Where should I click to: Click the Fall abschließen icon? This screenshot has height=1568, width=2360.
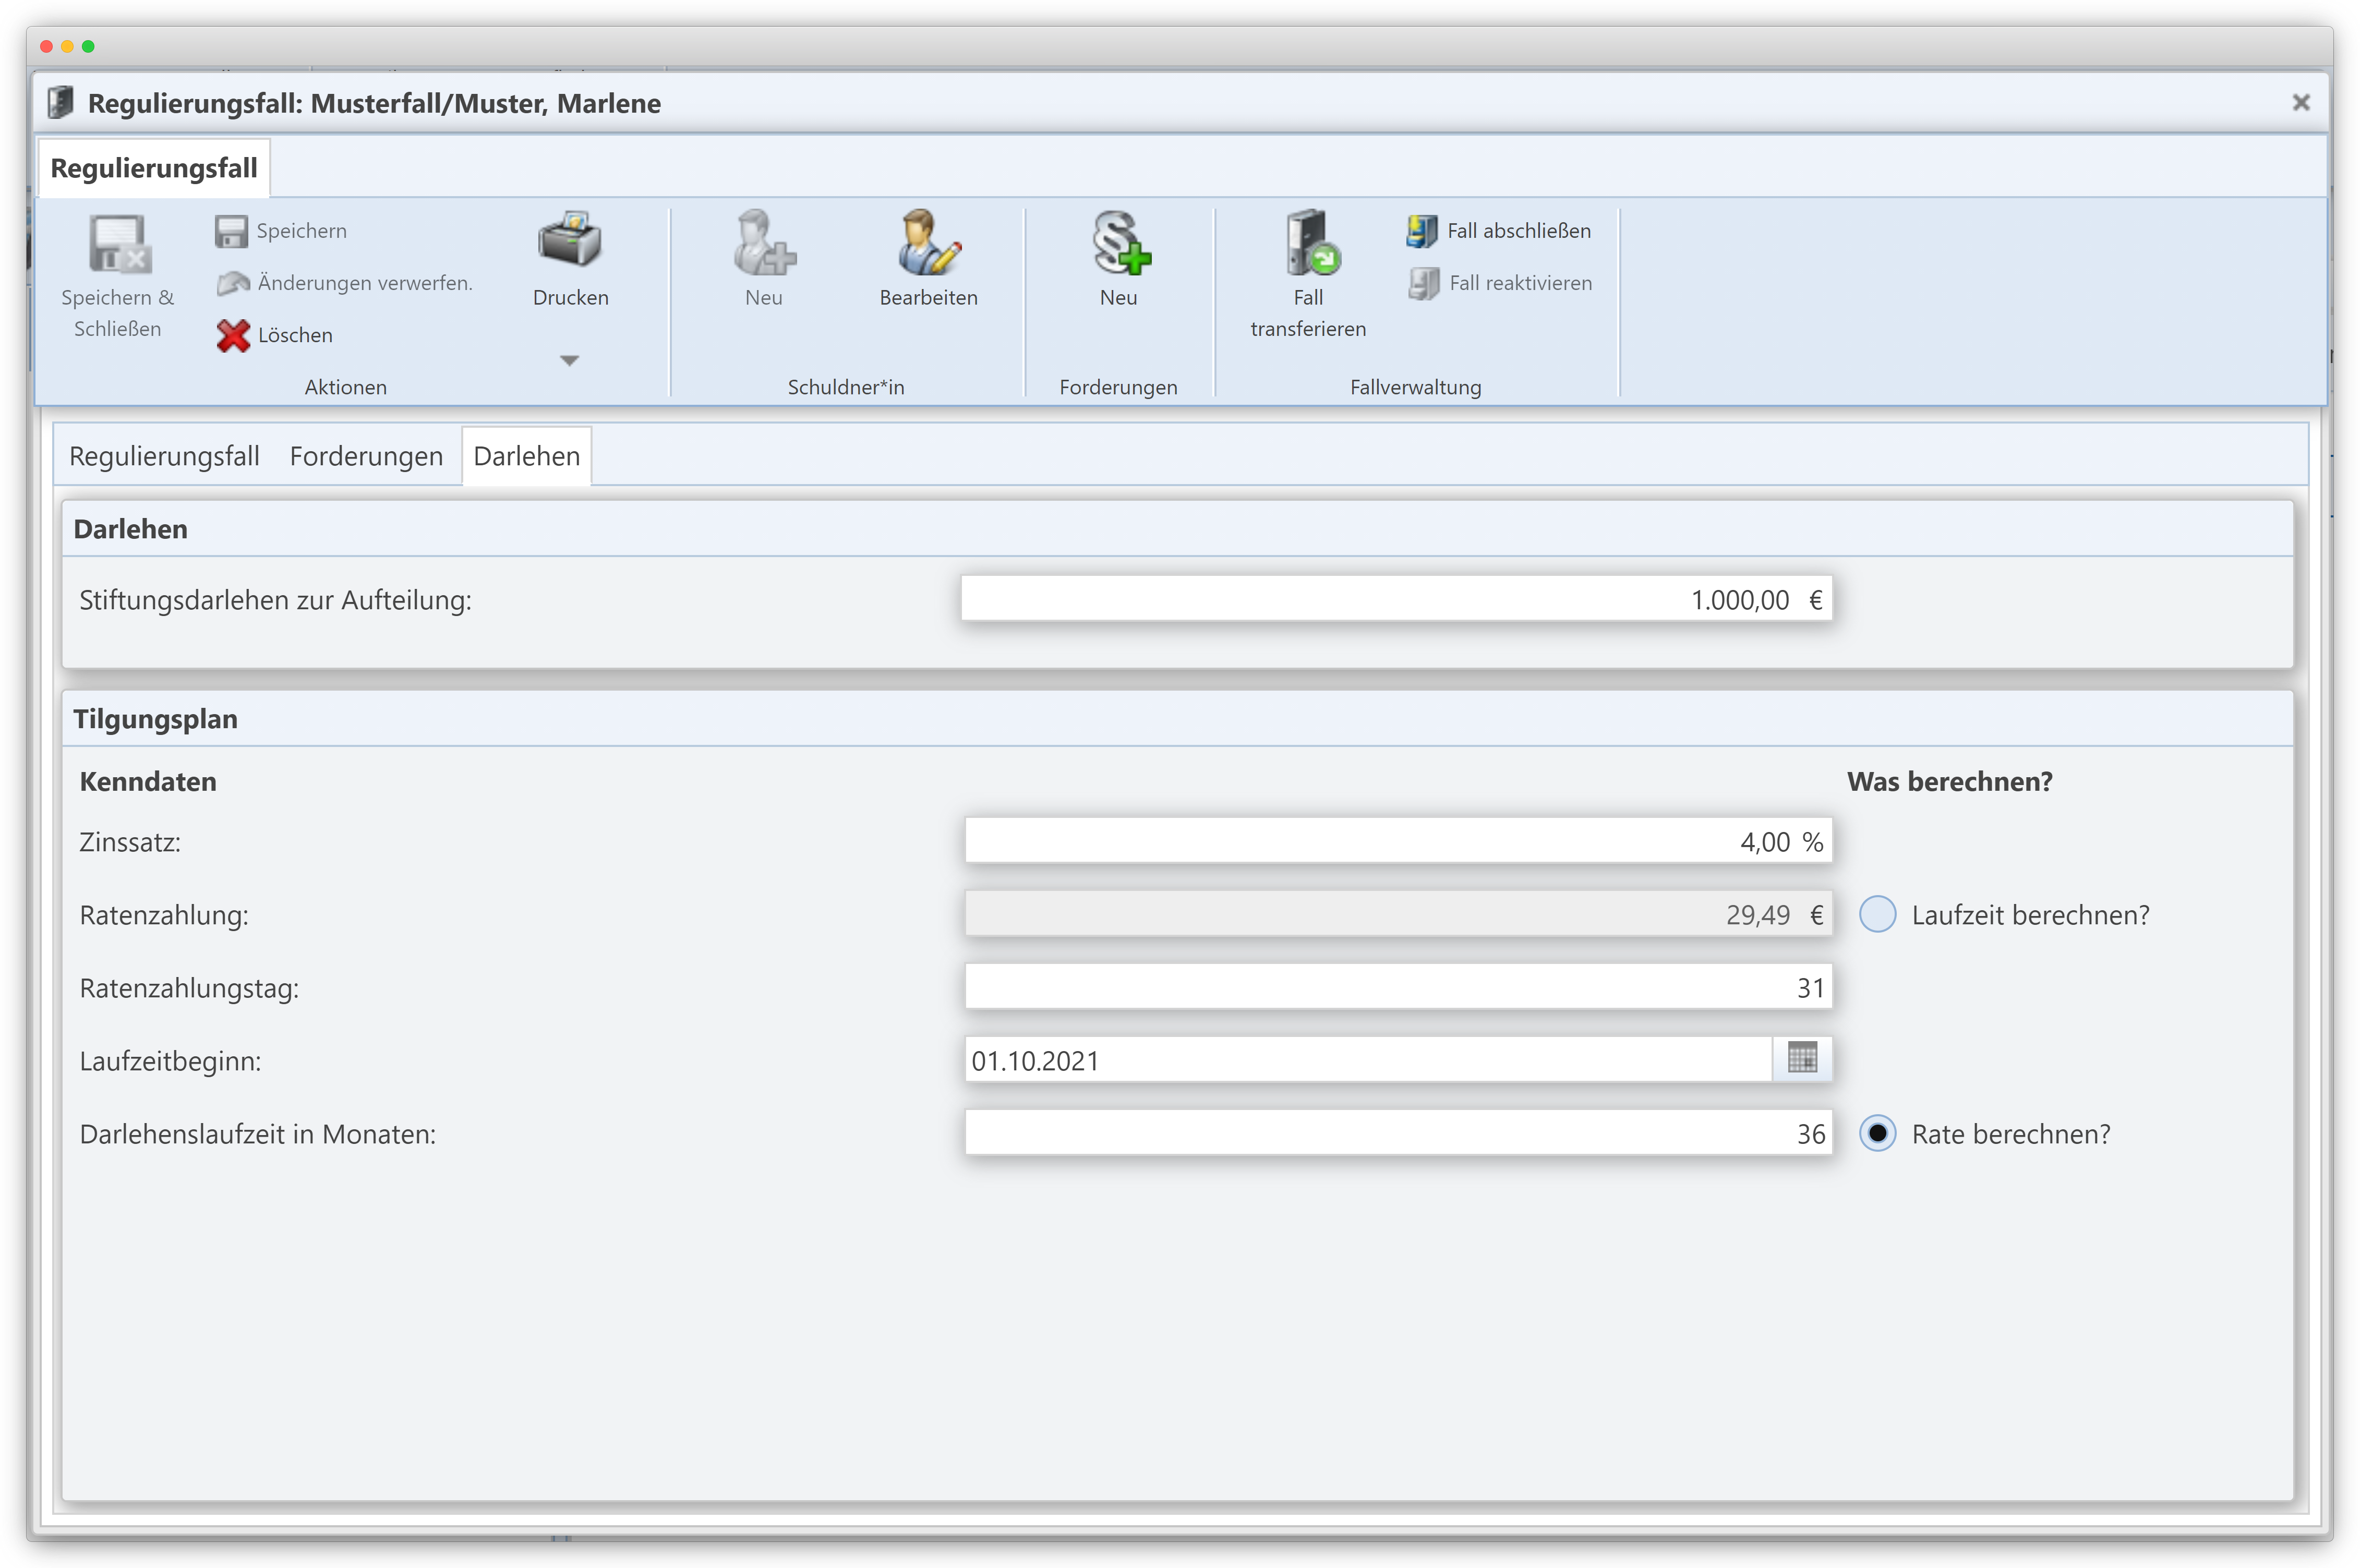coord(1421,231)
